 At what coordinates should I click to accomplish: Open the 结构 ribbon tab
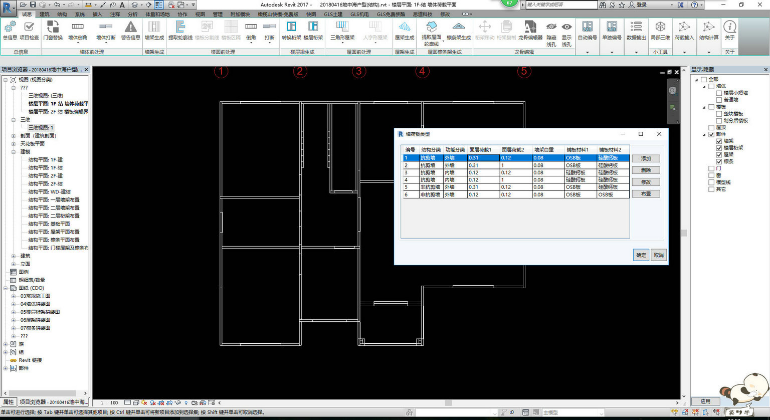coord(62,14)
